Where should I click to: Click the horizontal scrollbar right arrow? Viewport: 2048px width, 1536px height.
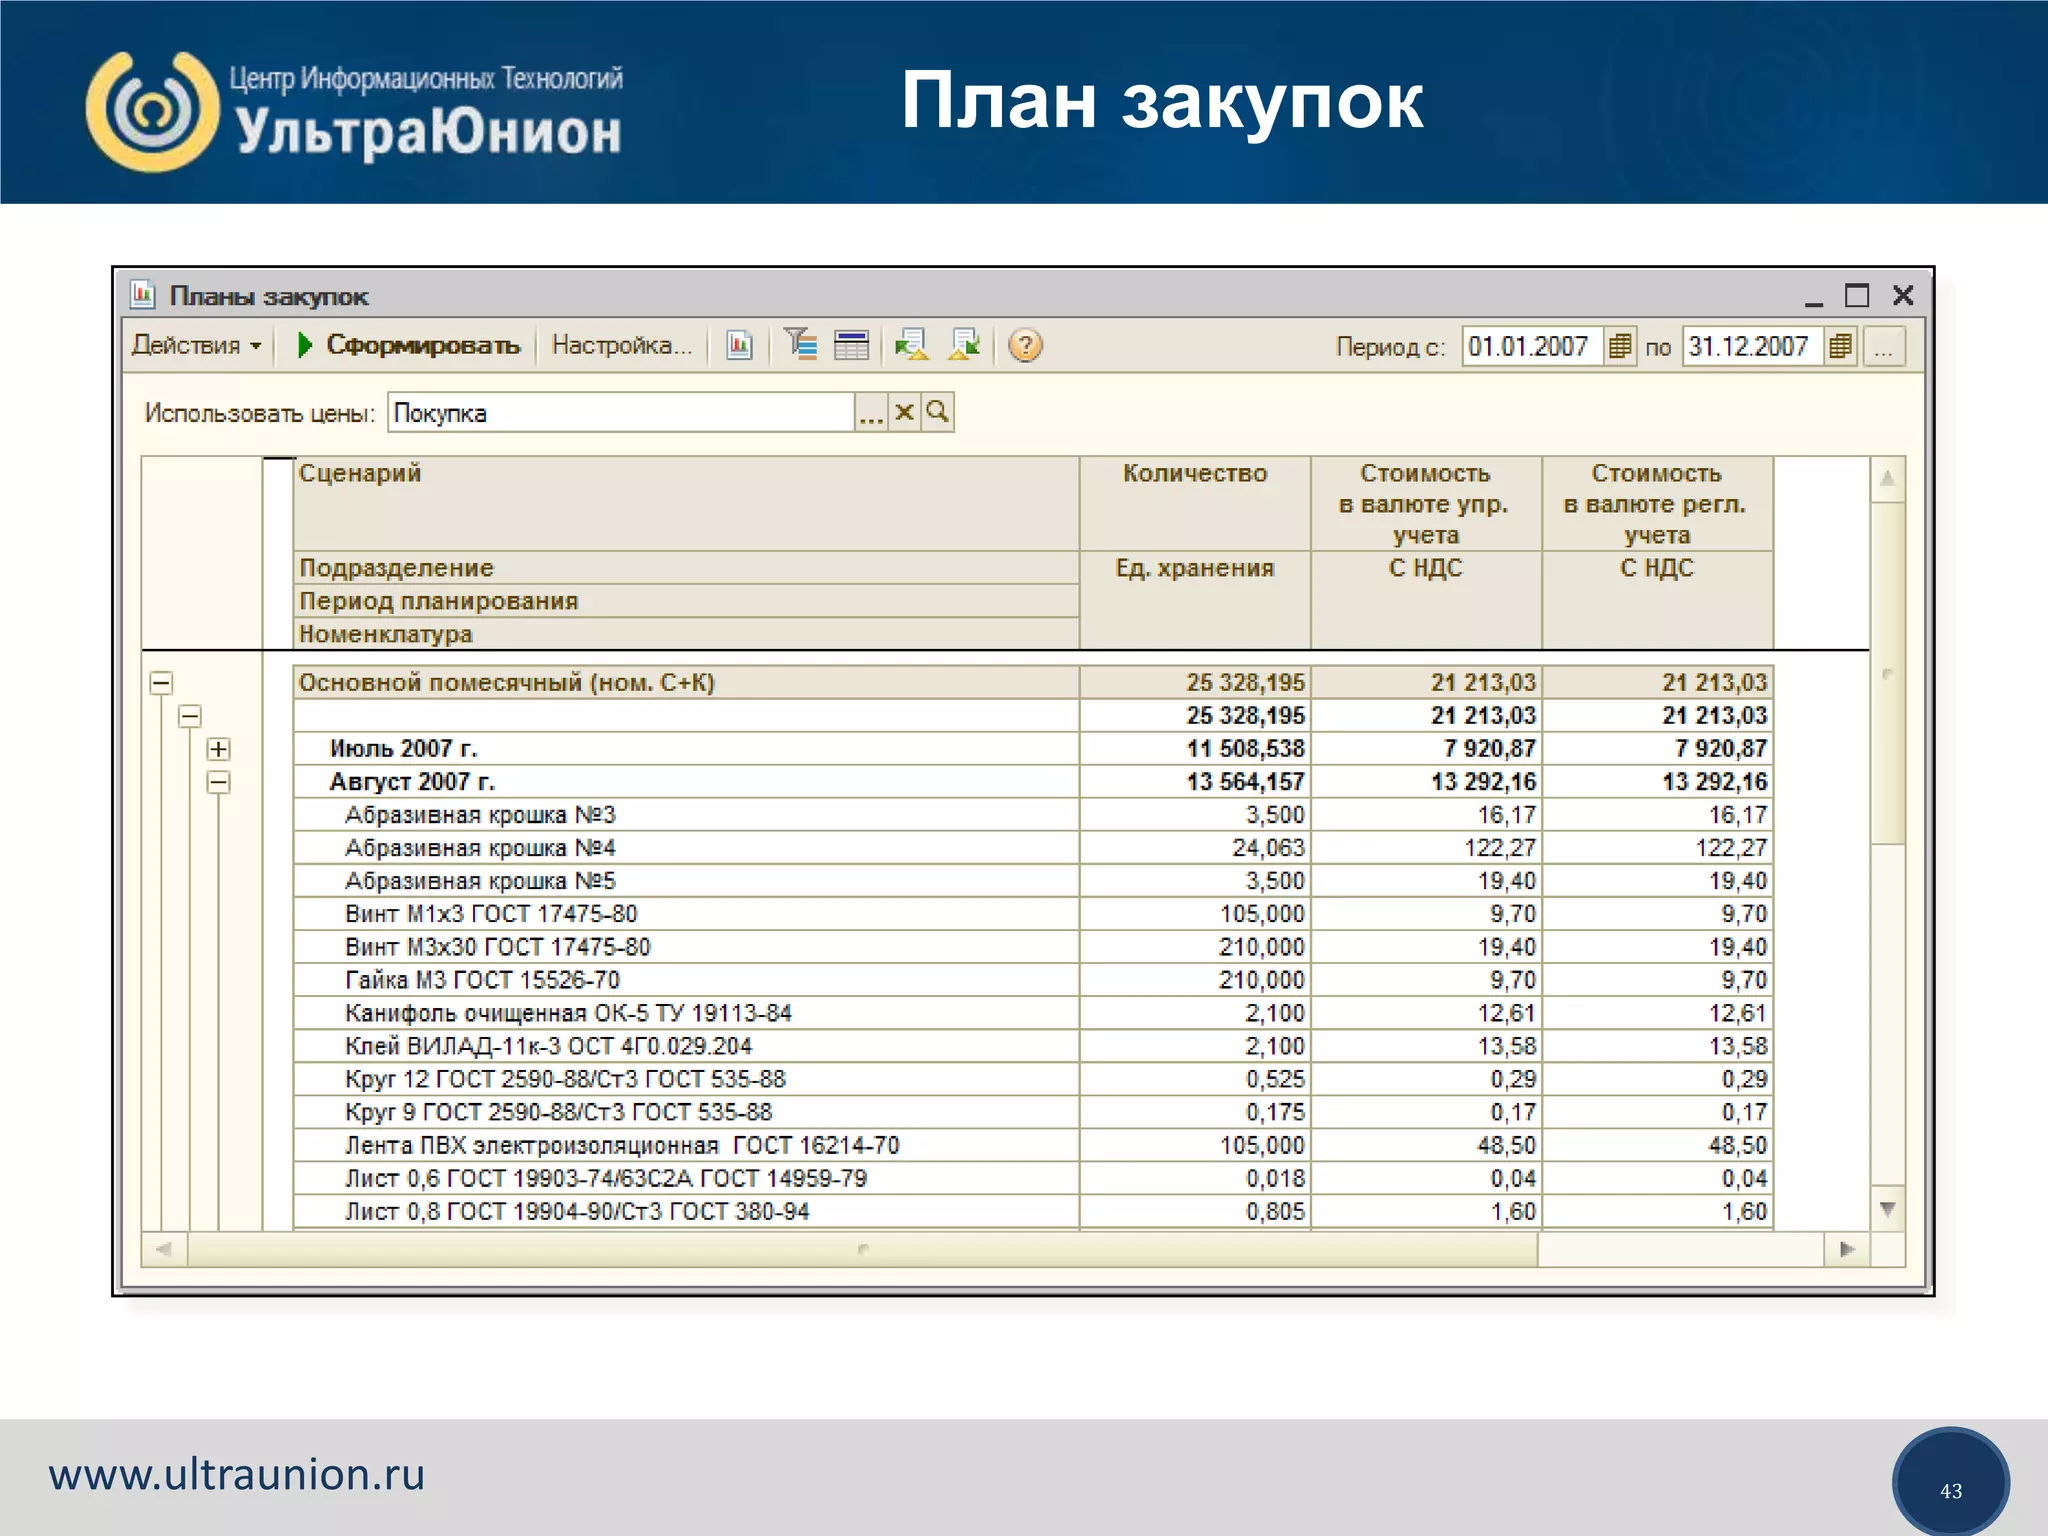point(1847,1249)
